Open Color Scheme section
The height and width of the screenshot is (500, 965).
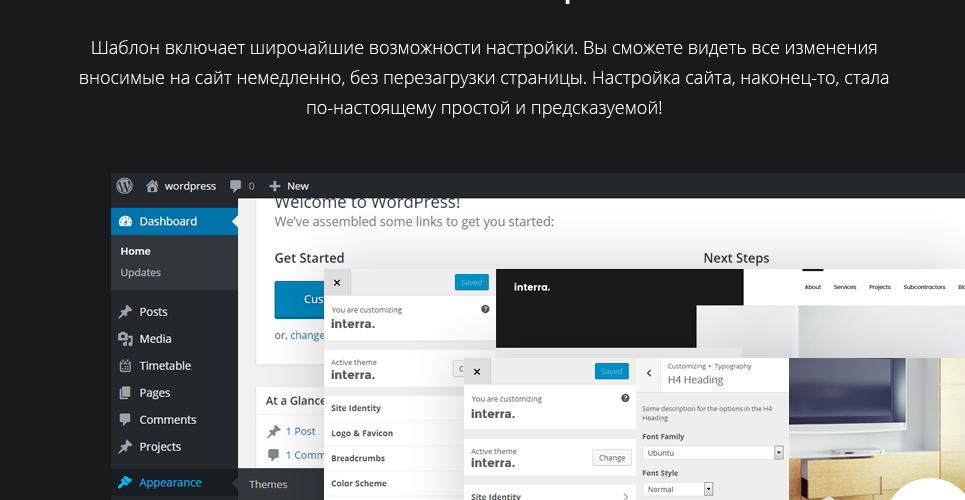pyautogui.click(x=394, y=484)
